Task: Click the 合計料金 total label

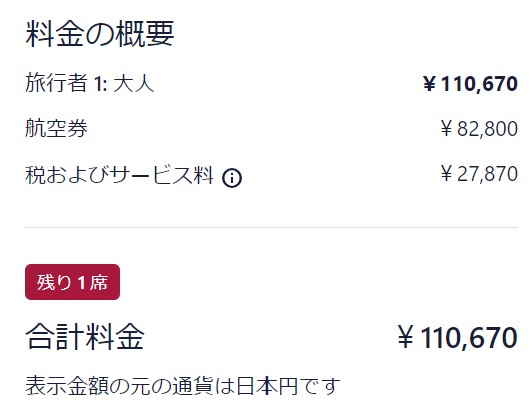Action: [85, 337]
